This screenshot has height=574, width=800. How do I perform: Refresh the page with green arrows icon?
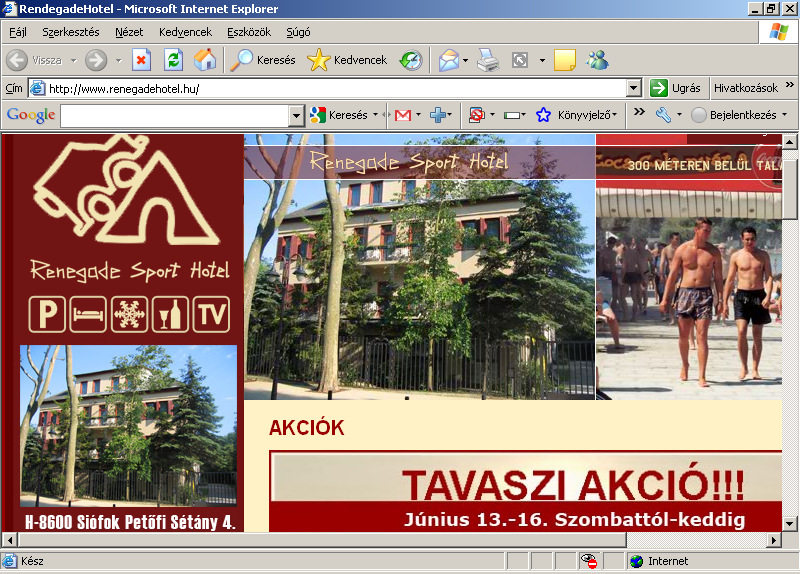(x=173, y=60)
